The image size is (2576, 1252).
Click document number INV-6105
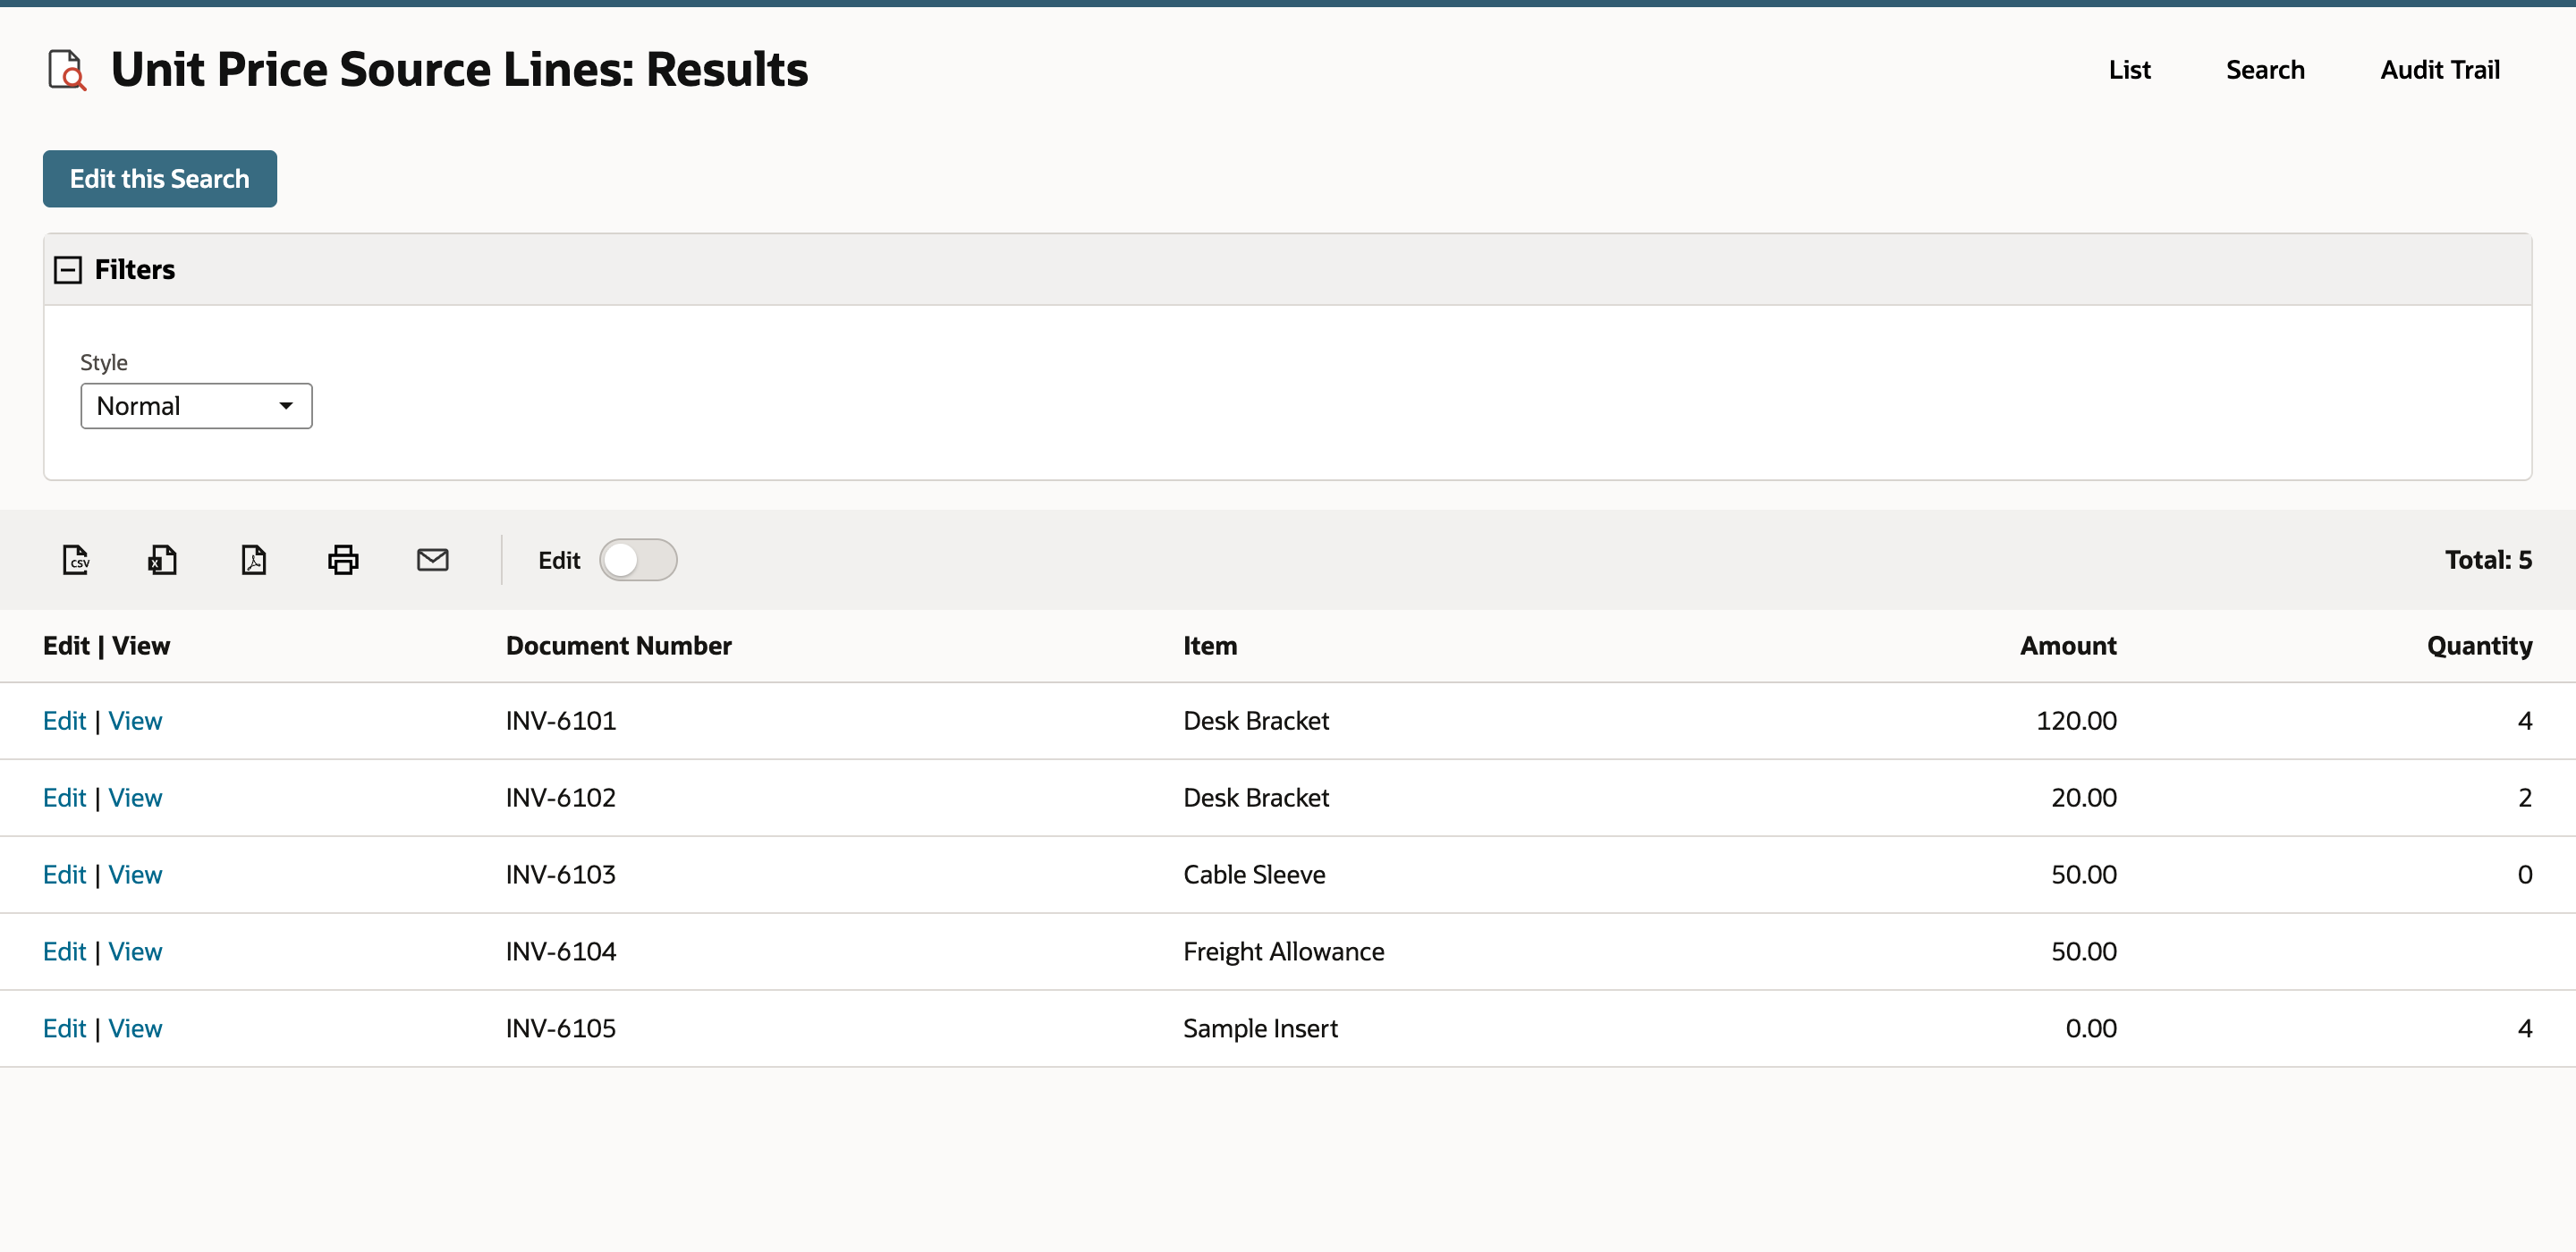[x=560, y=1029]
